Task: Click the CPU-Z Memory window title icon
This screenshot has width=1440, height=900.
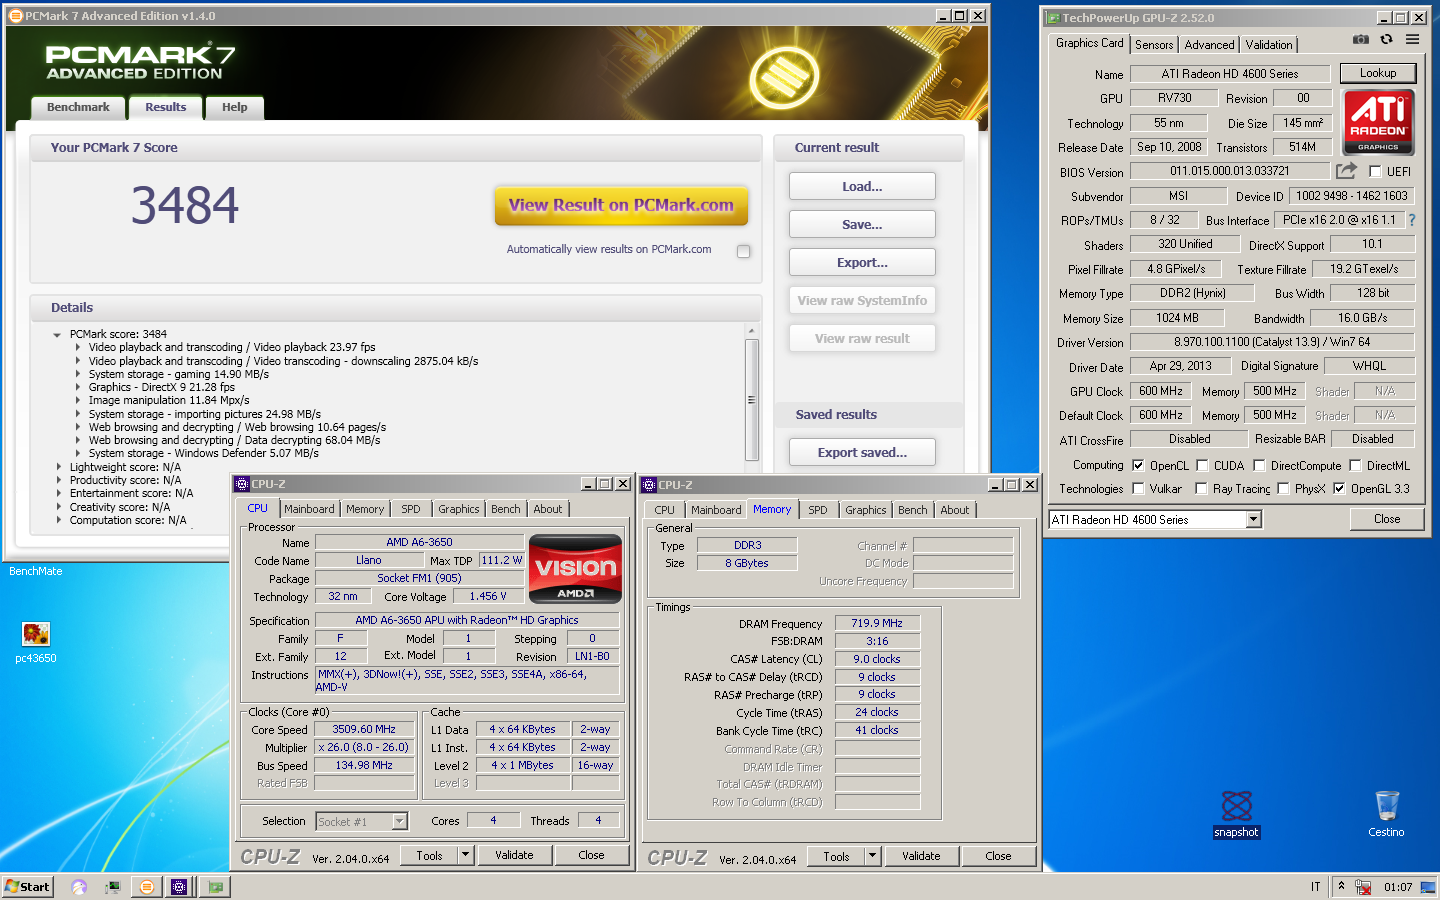Action: pyautogui.click(x=649, y=485)
